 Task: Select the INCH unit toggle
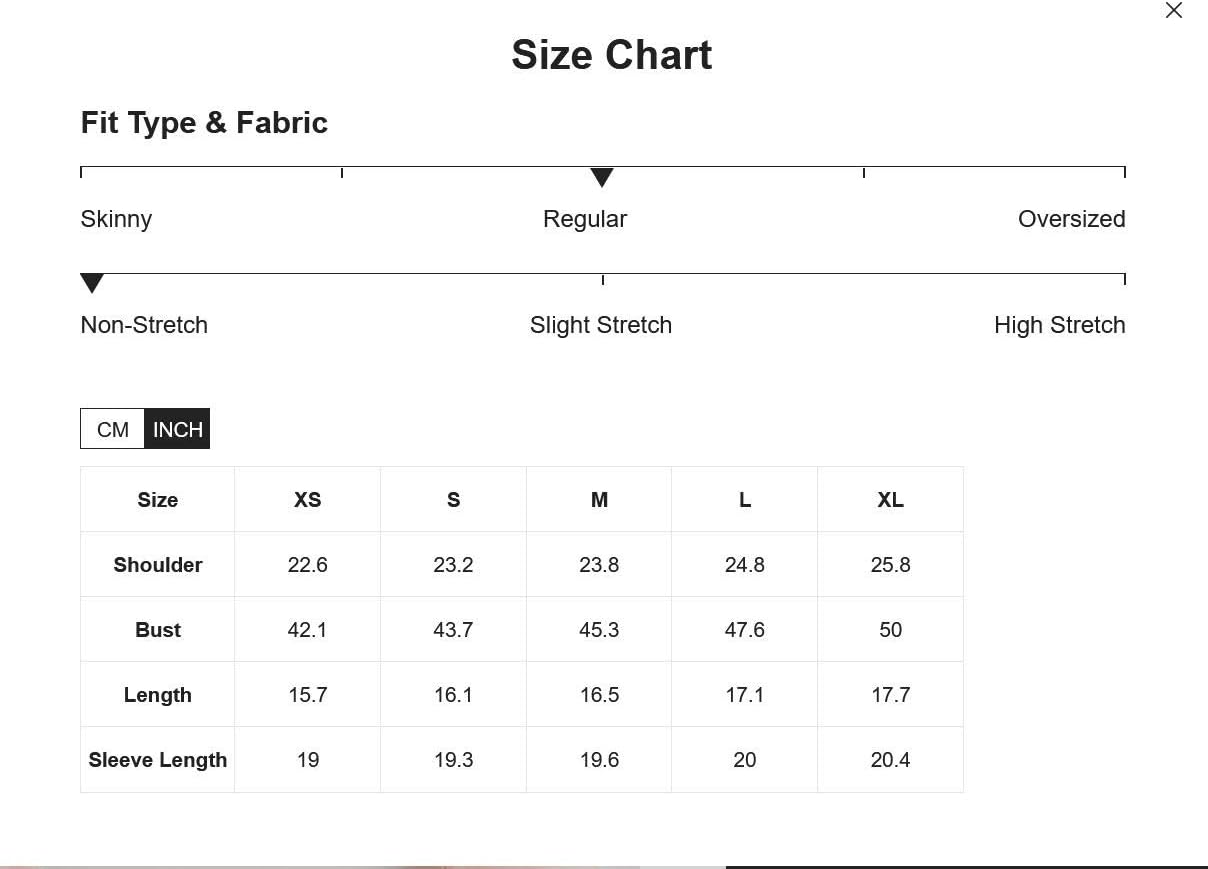(178, 429)
